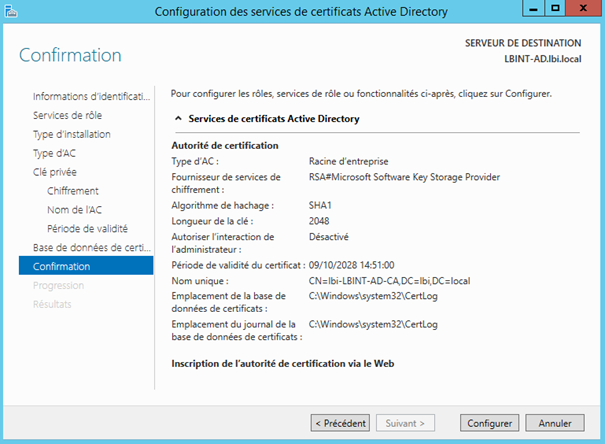Minimize the AD certificate configuration window
This screenshot has width=605, height=444.
(529, 11)
